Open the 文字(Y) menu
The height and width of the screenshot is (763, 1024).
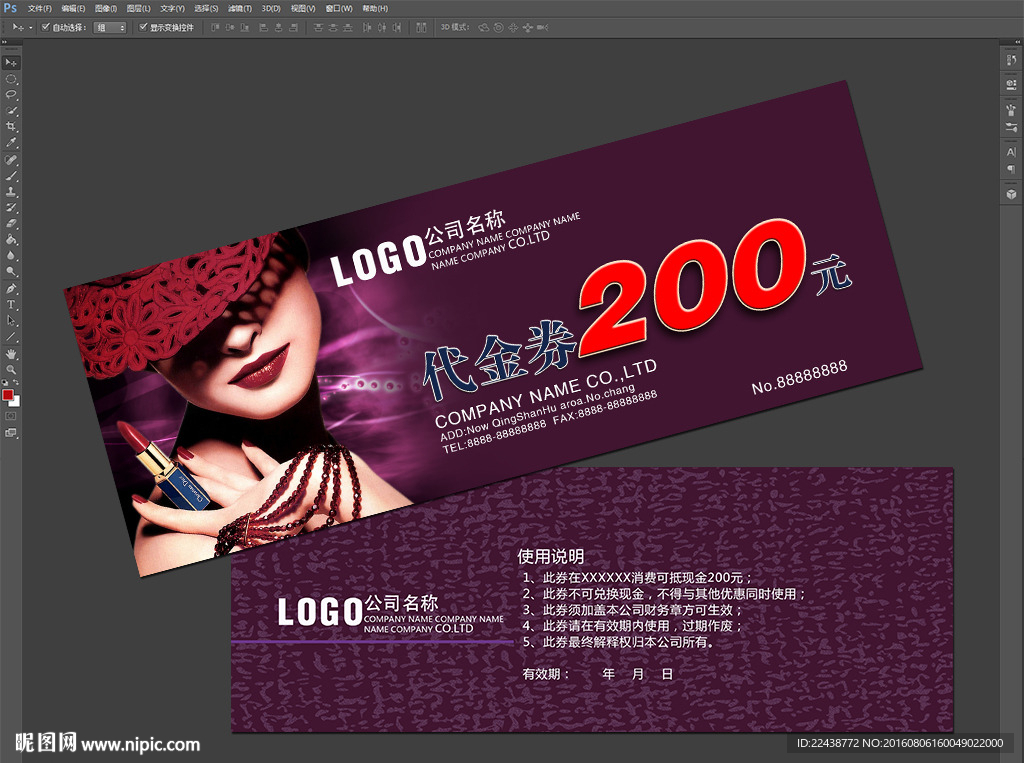[x=172, y=8]
